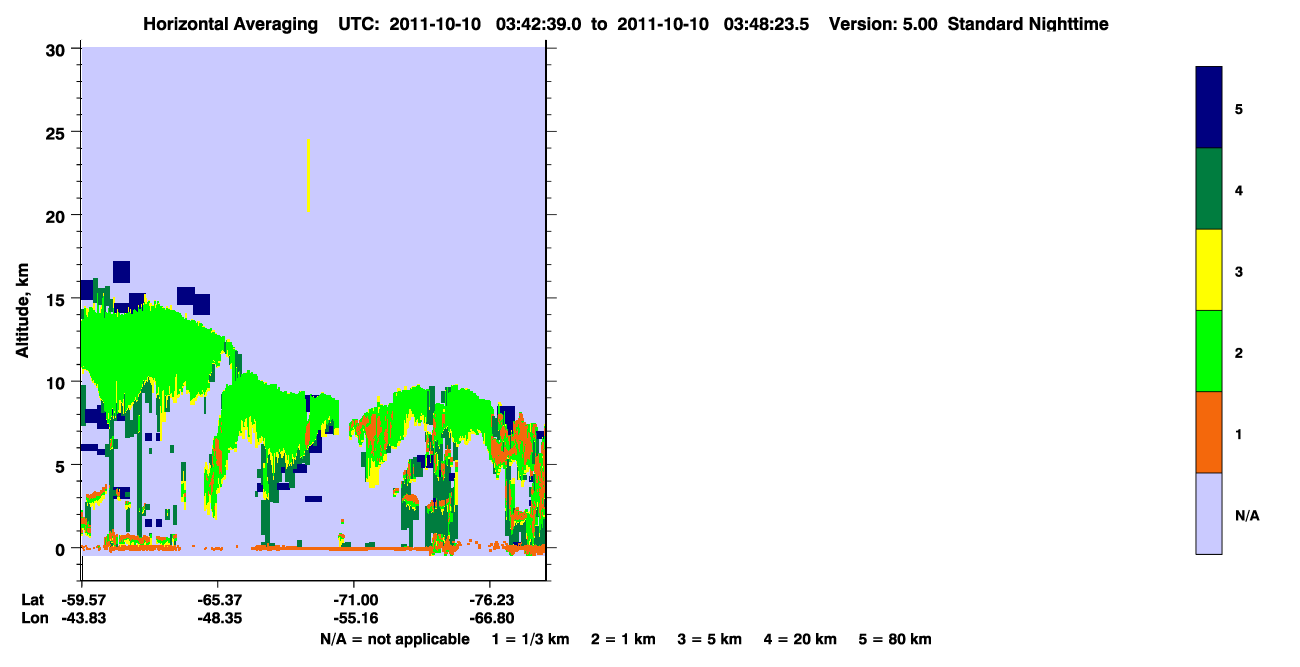
Task: Click the yellow level 3 legend swatch
Action: 1209,270
